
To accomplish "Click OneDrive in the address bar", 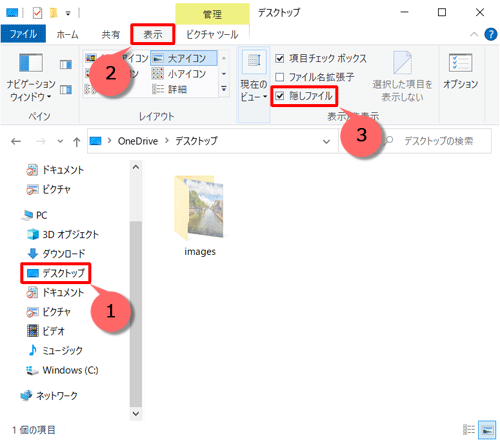I will pyautogui.click(x=138, y=141).
